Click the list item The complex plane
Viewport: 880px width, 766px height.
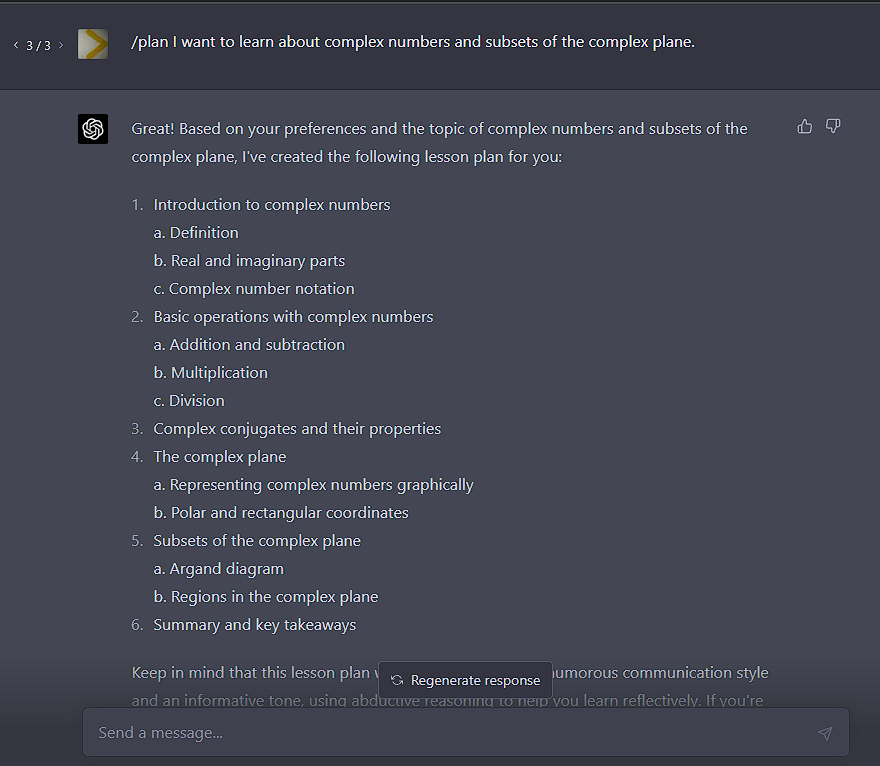pyautogui.click(x=220, y=457)
